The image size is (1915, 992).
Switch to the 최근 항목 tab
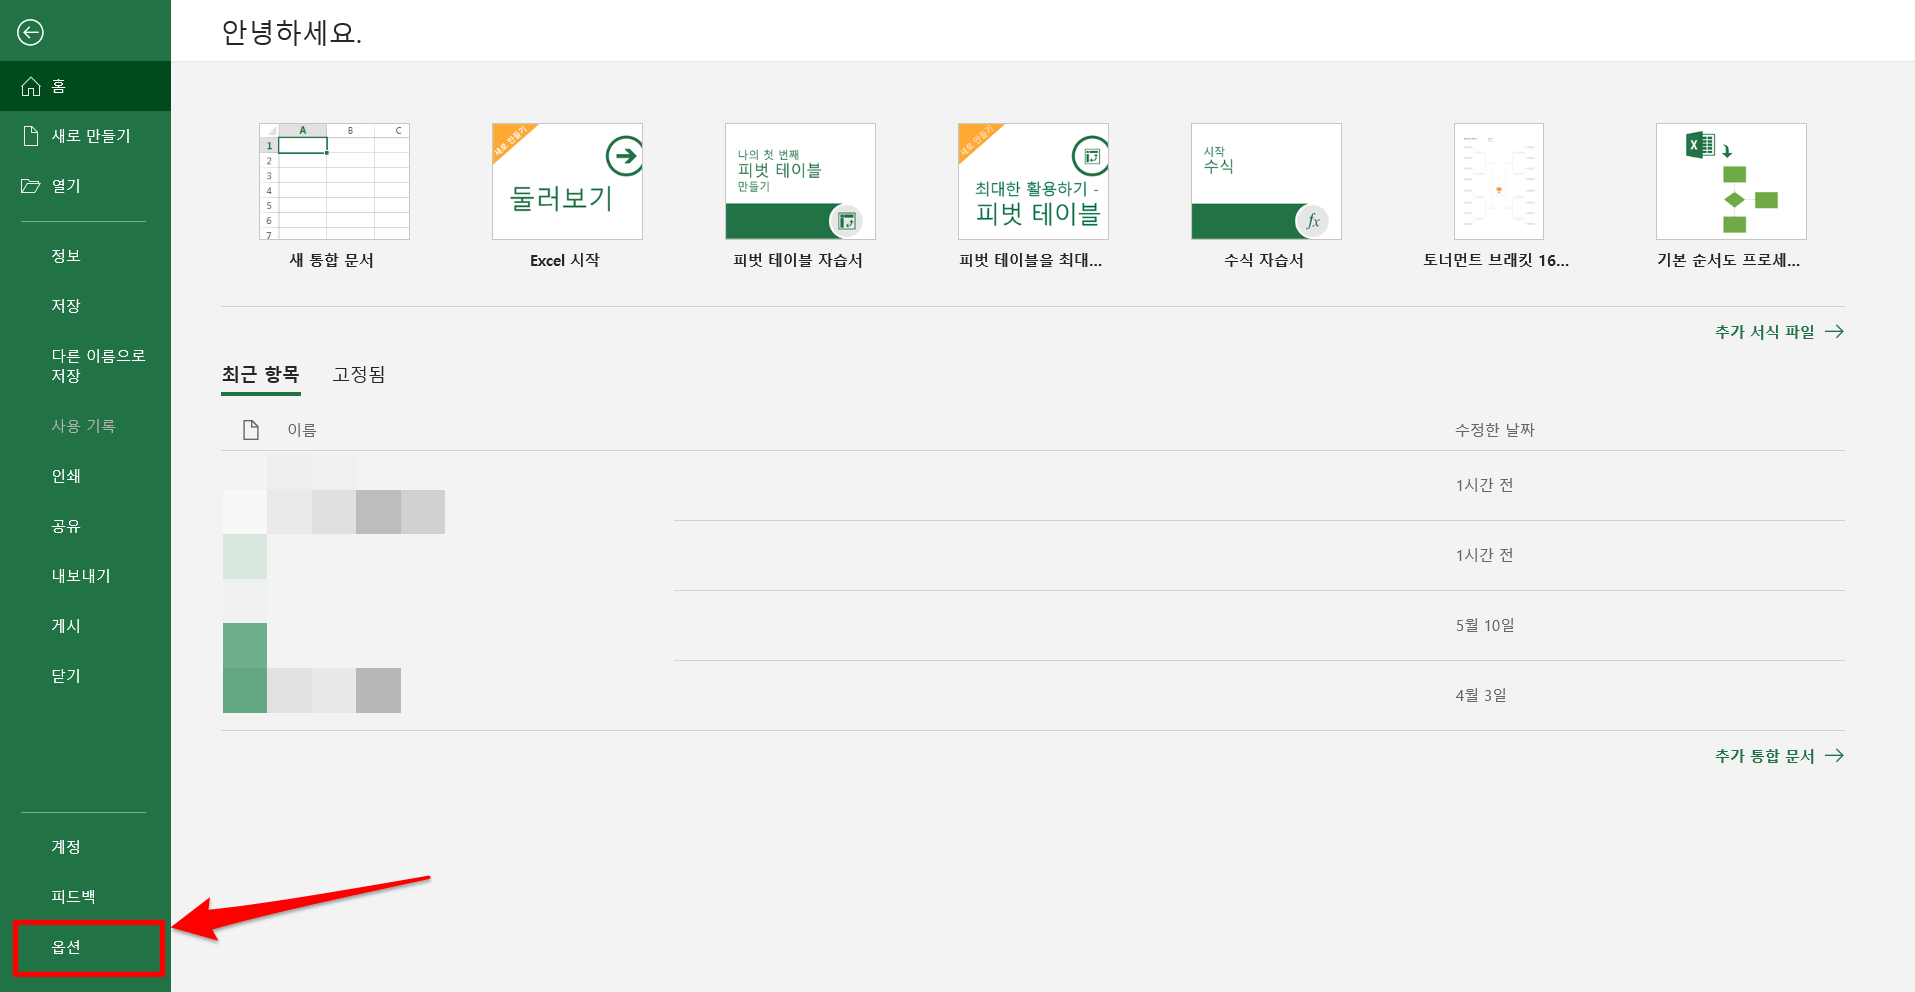(x=261, y=375)
